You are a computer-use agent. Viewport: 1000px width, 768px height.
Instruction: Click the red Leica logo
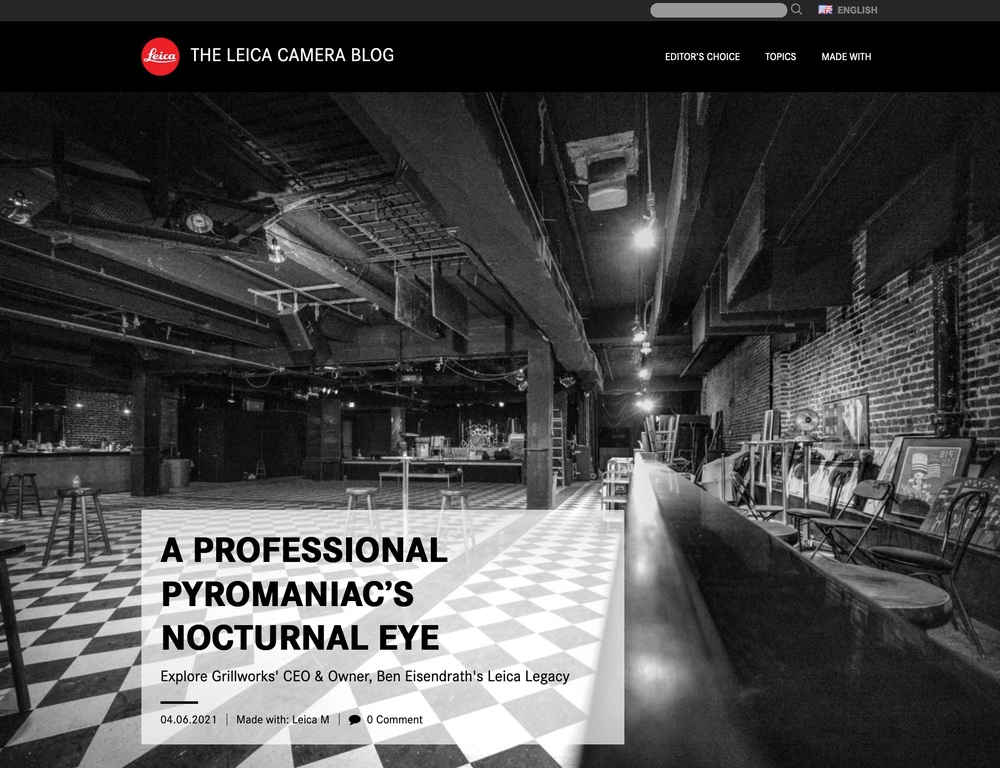(160, 56)
